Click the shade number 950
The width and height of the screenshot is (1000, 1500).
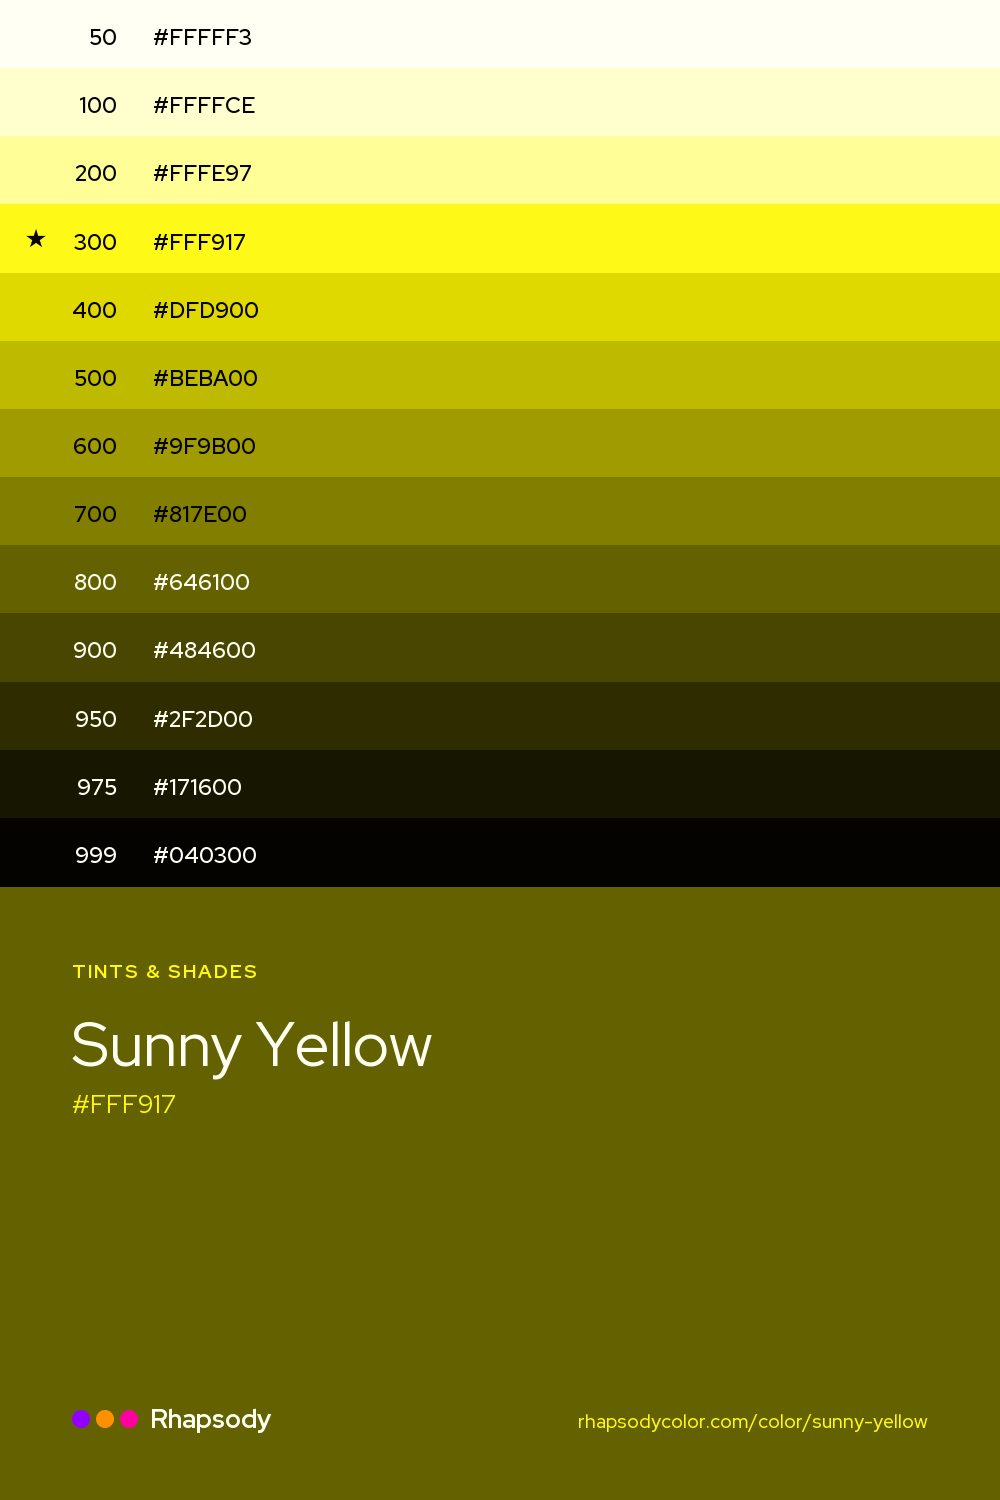(x=96, y=719)
